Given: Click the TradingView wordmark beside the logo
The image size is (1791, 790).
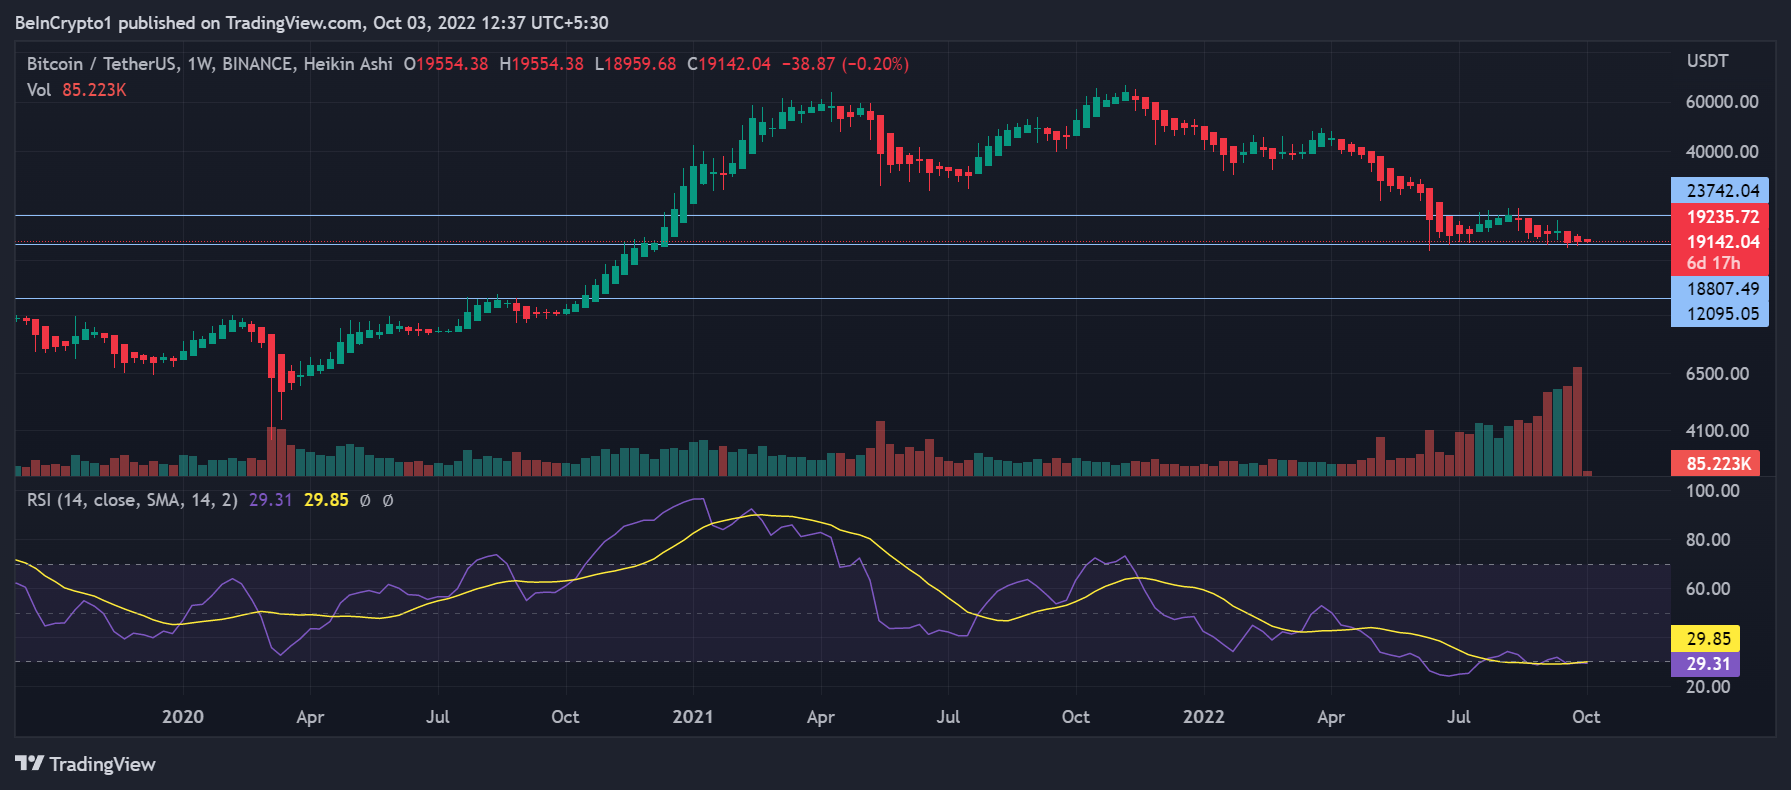Looking at the screenshot, I should [x=102, y=764].
